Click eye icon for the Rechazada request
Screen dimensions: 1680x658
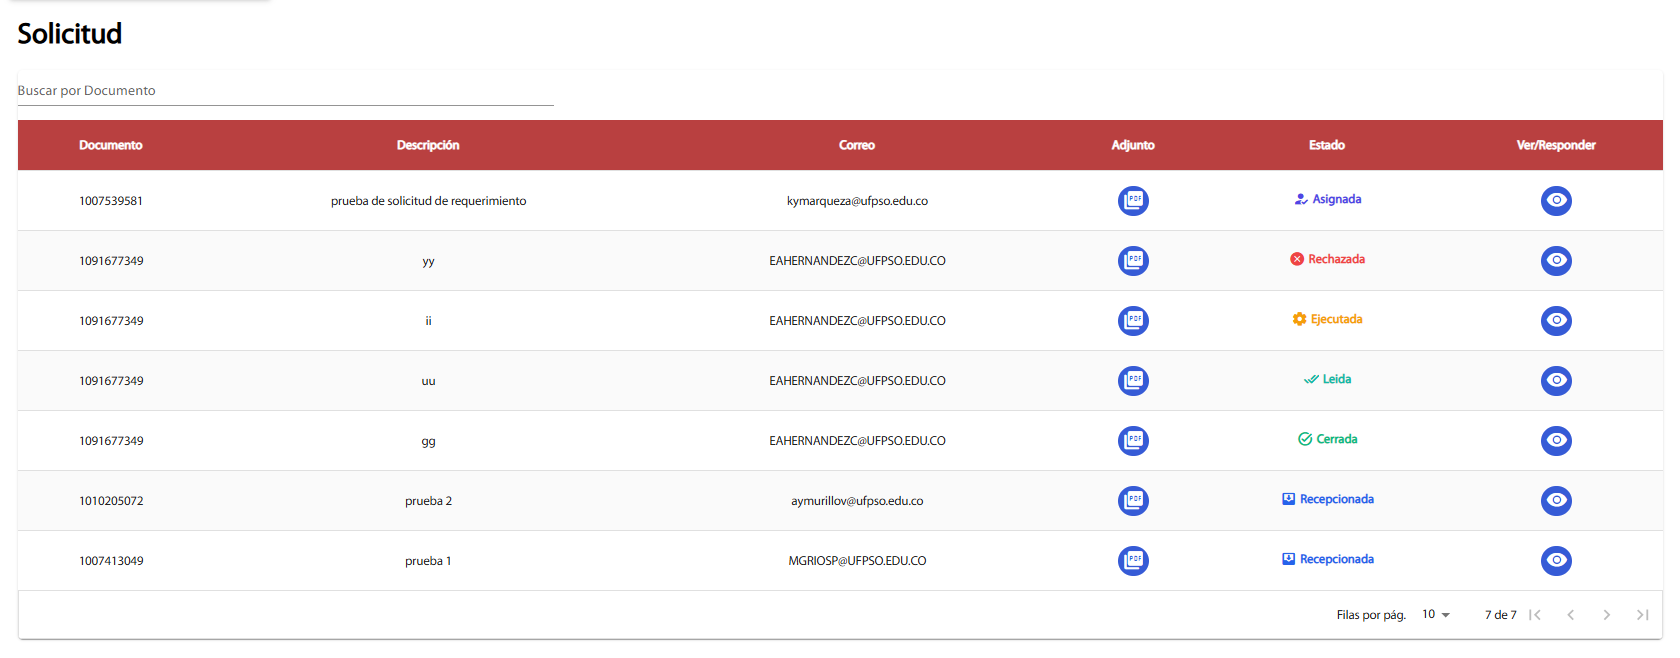1555,261
